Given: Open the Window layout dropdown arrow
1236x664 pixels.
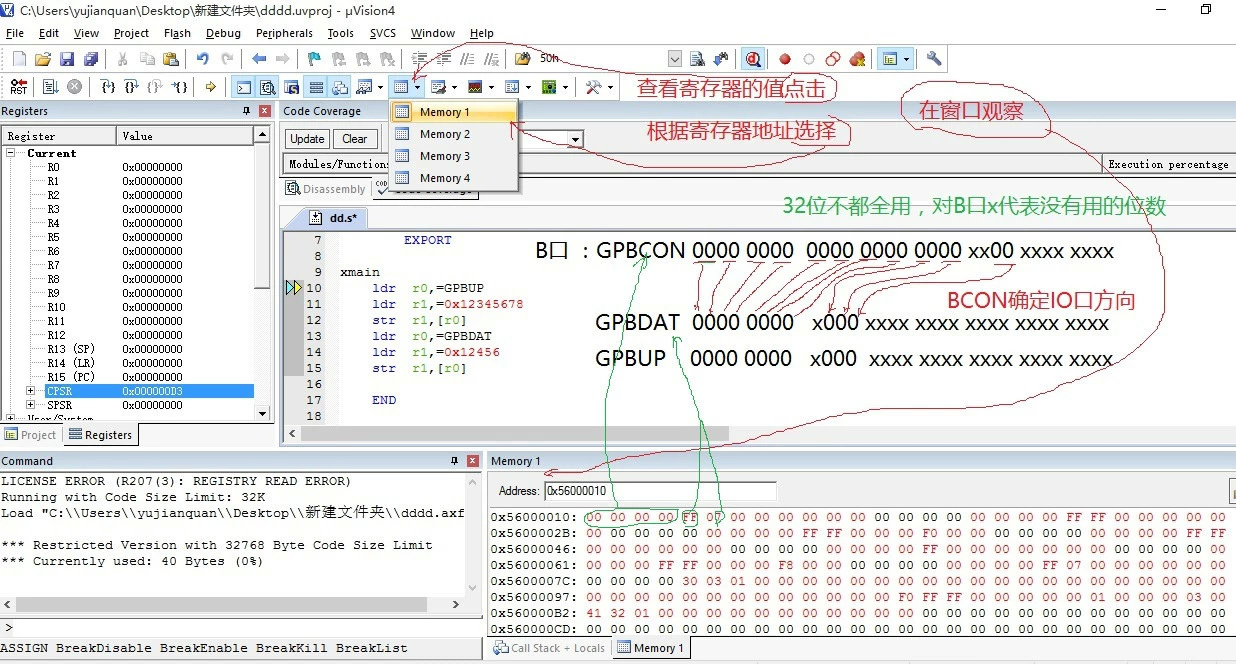Looking at the screenshot, I should (906, 59).
